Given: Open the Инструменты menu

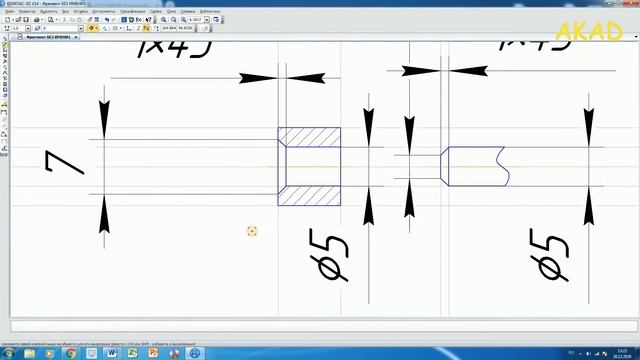Looking at the screenshot, I should pyautogui.click(x=104, y=11).
